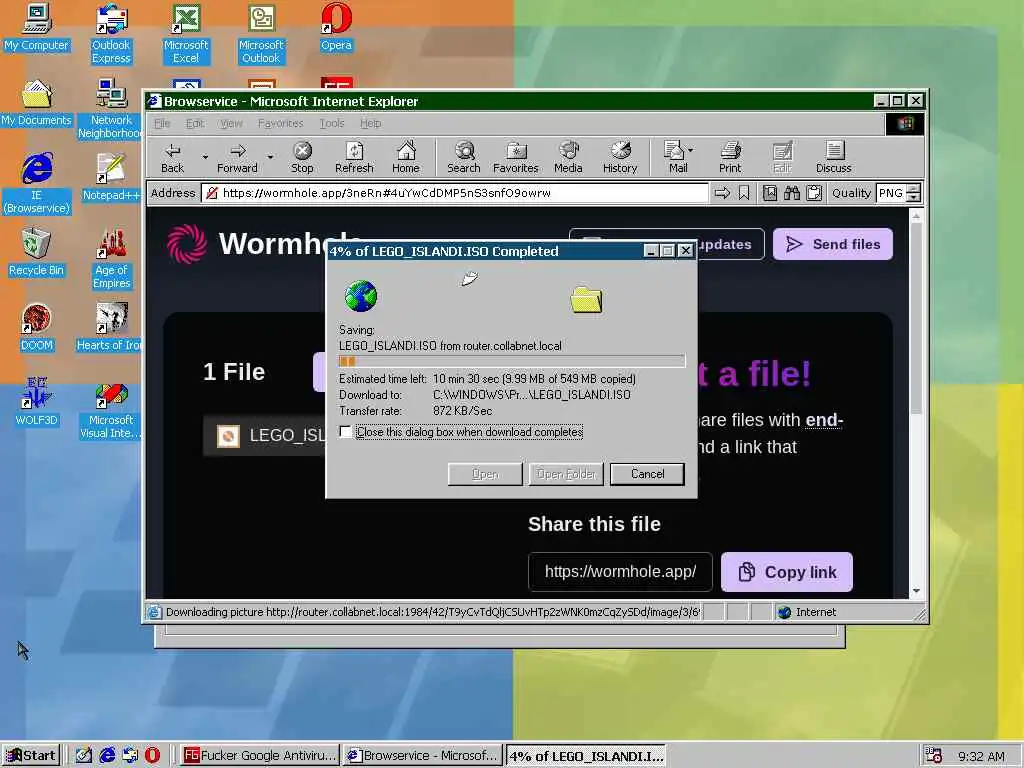Show the History pane
Viewport: 1024px width, 768px height.
coord(620,158)
